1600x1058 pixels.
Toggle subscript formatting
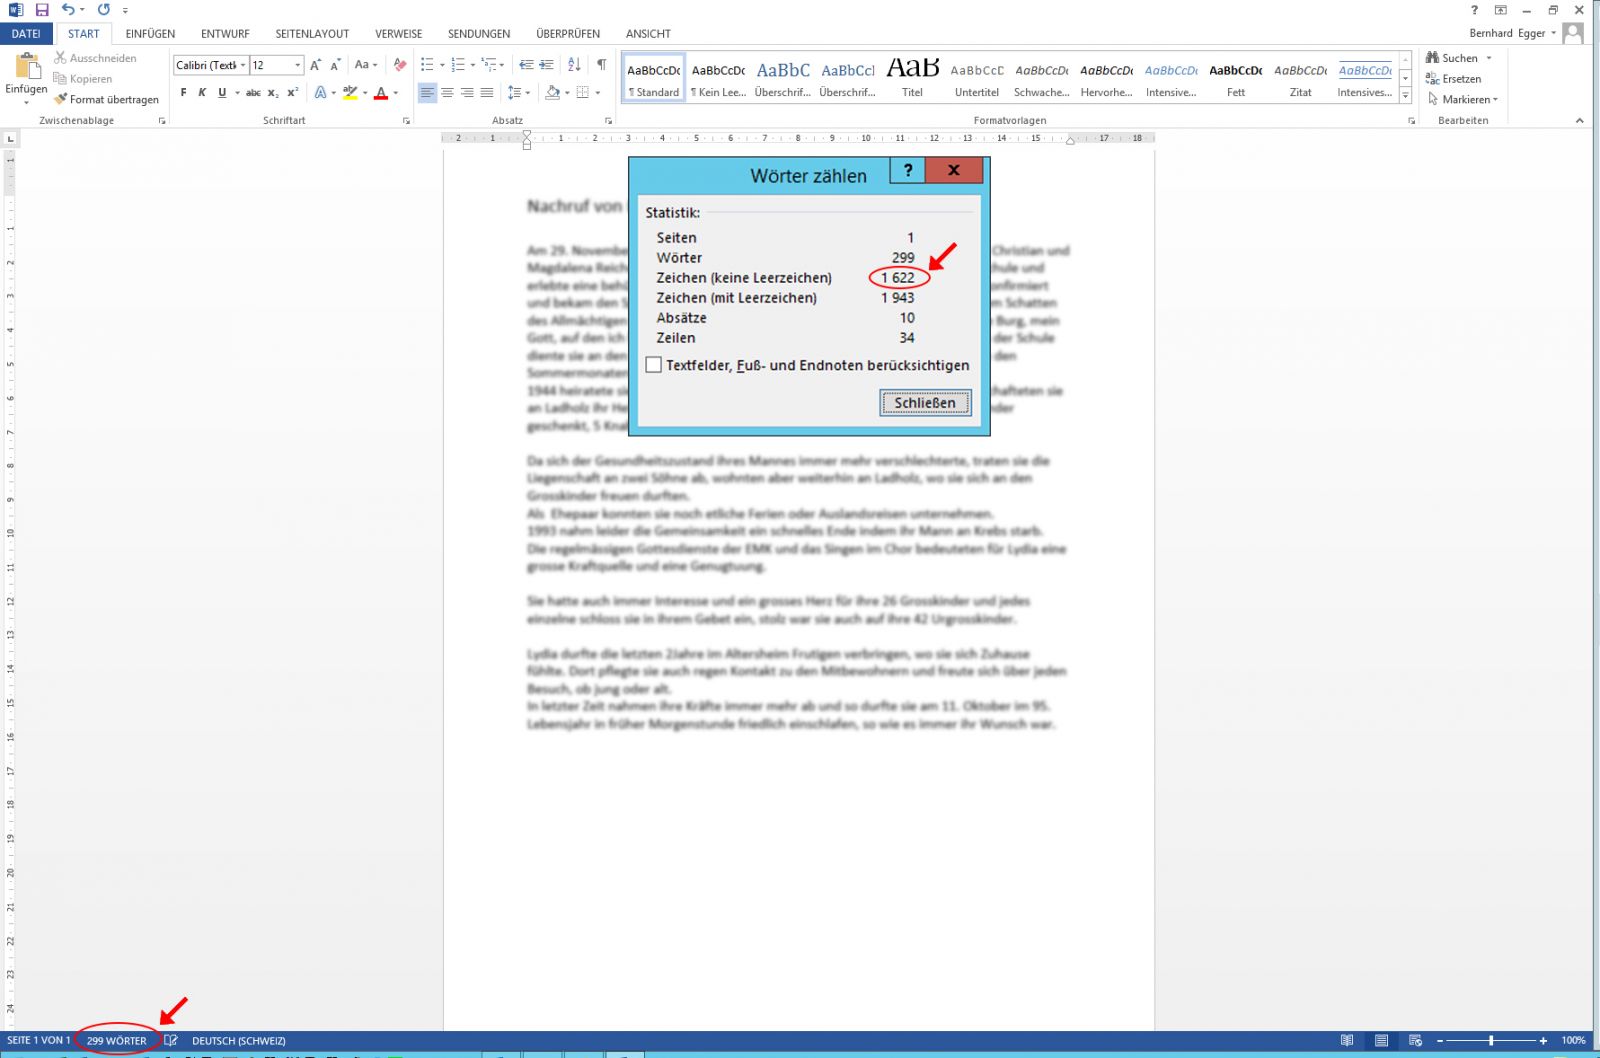(273, 93)
